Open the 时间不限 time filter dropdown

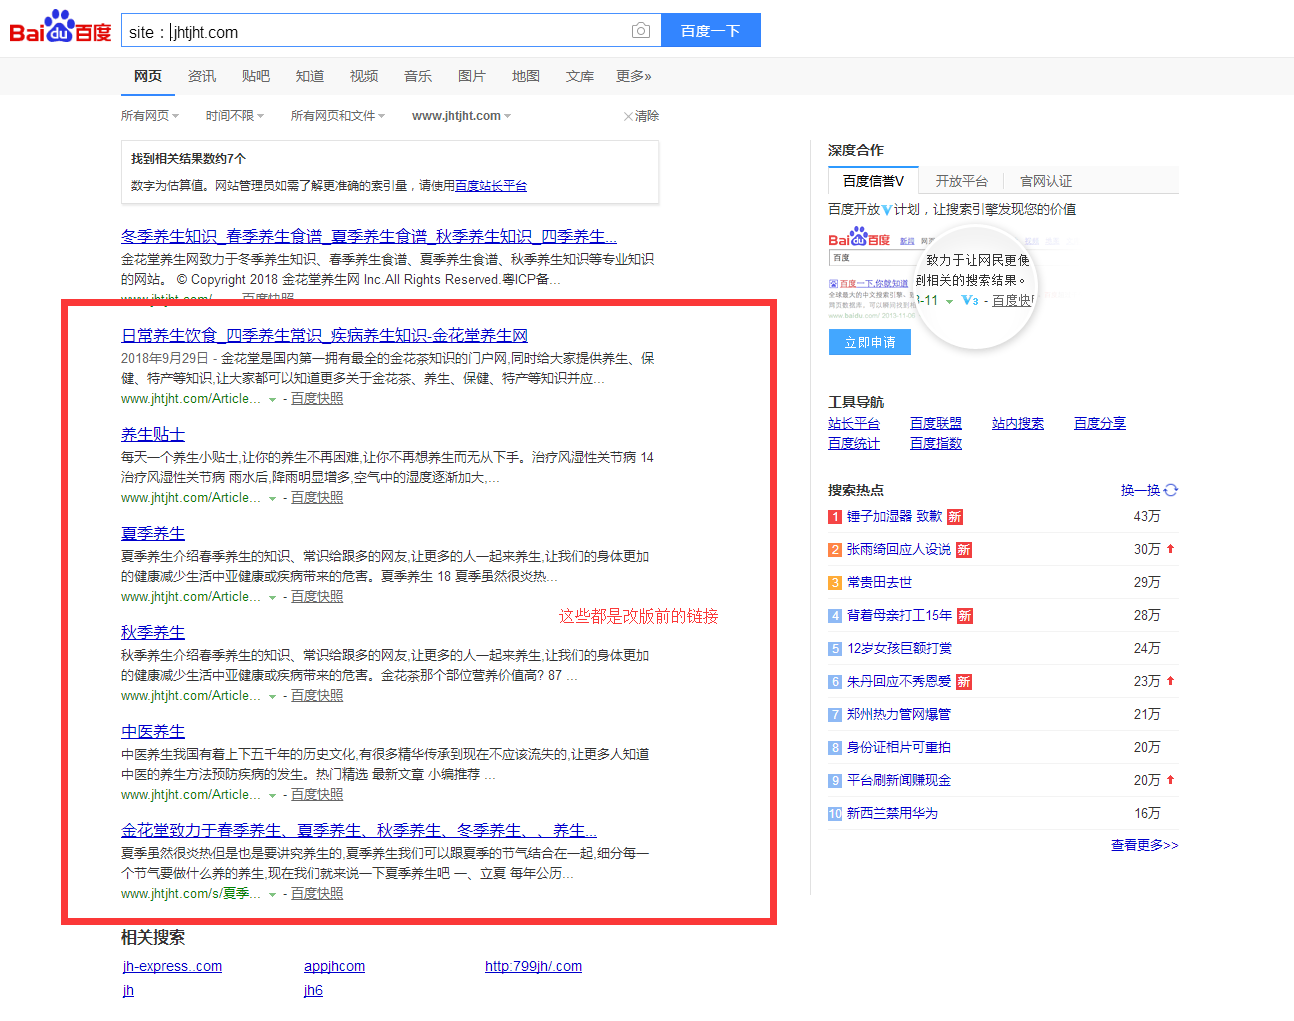point(234,116)
